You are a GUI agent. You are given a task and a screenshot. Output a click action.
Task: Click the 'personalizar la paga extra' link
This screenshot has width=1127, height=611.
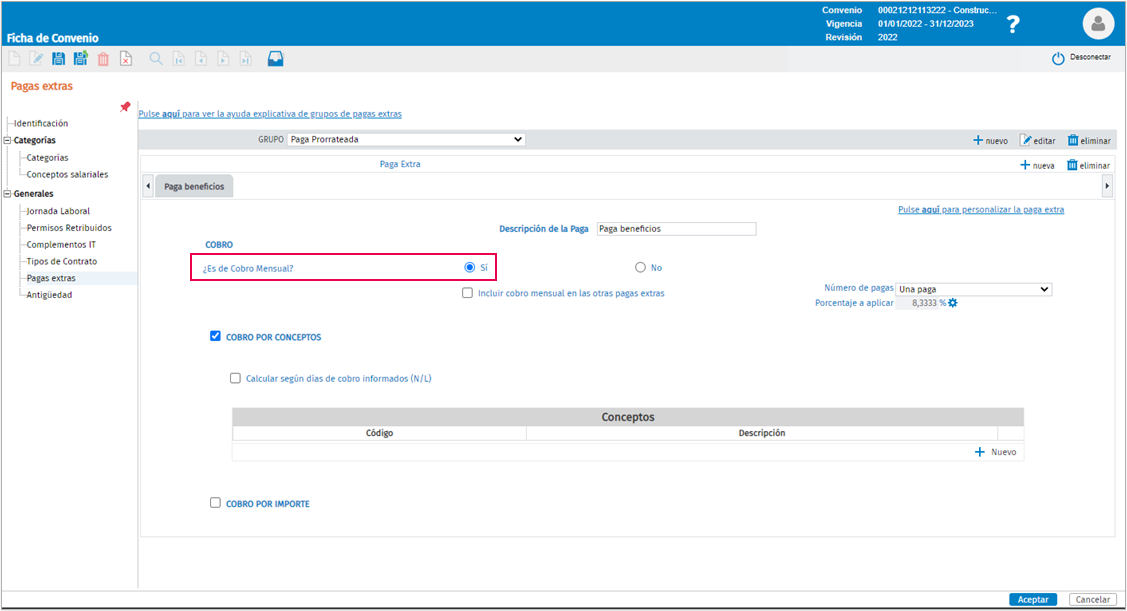(981, 210)
